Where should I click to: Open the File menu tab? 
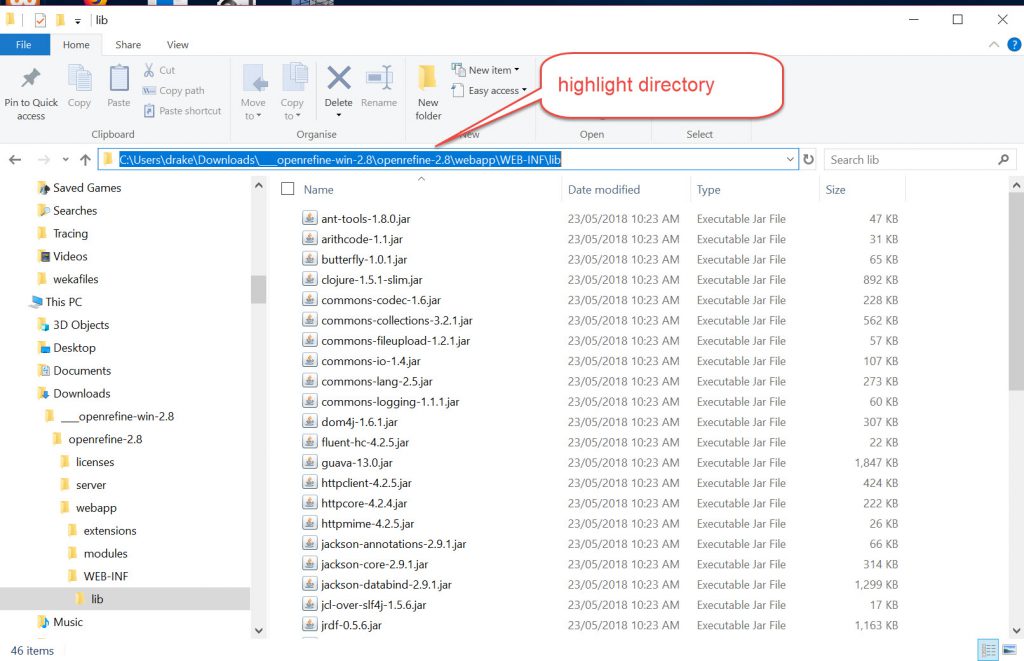24,45
